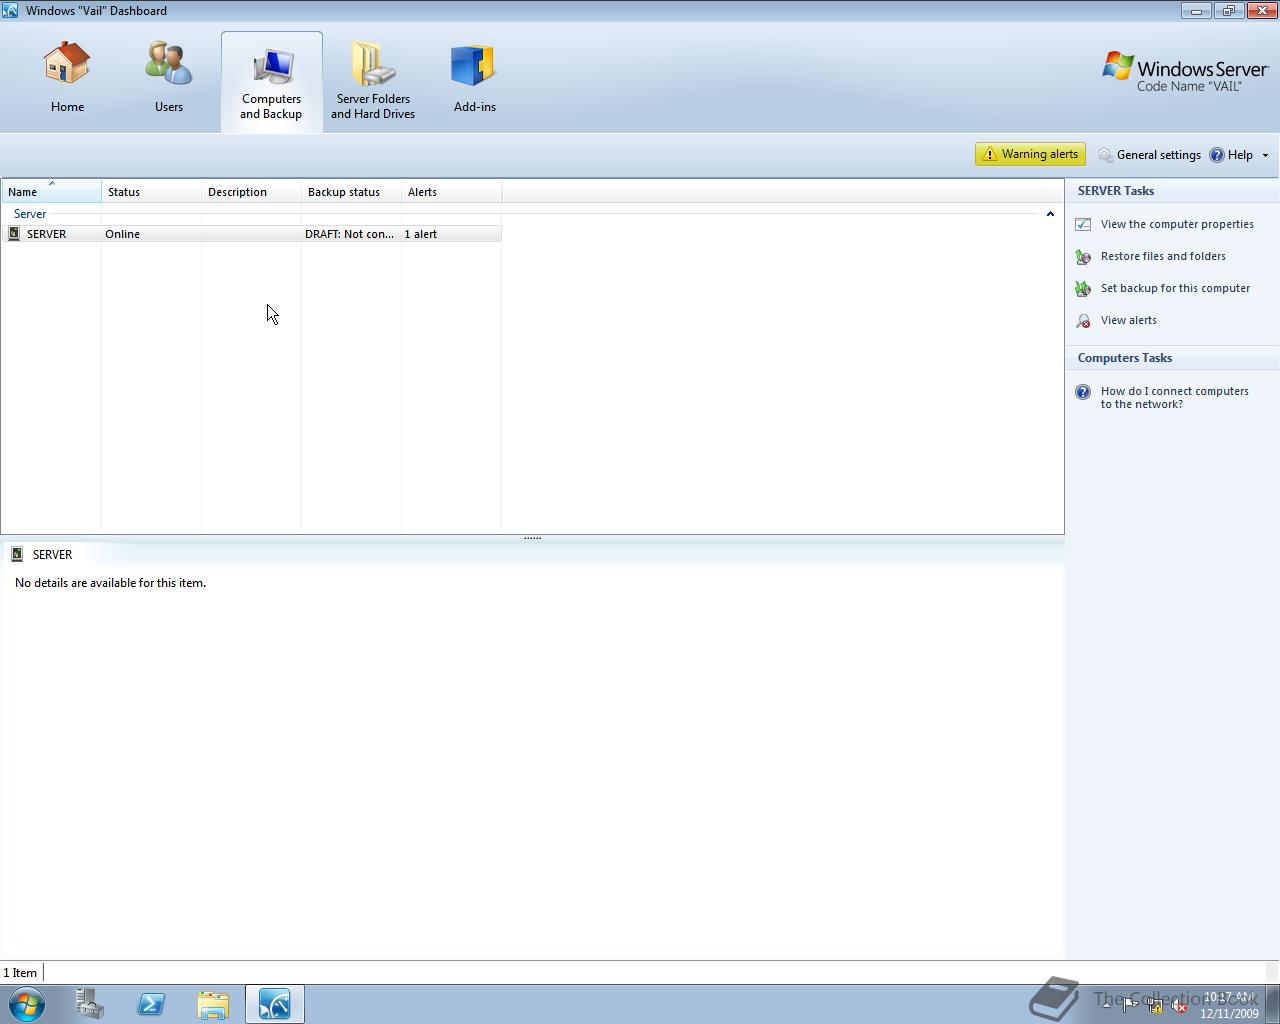Sort list by Name column
This screenshot has height=1024, width=1280.
pos(51,192)
